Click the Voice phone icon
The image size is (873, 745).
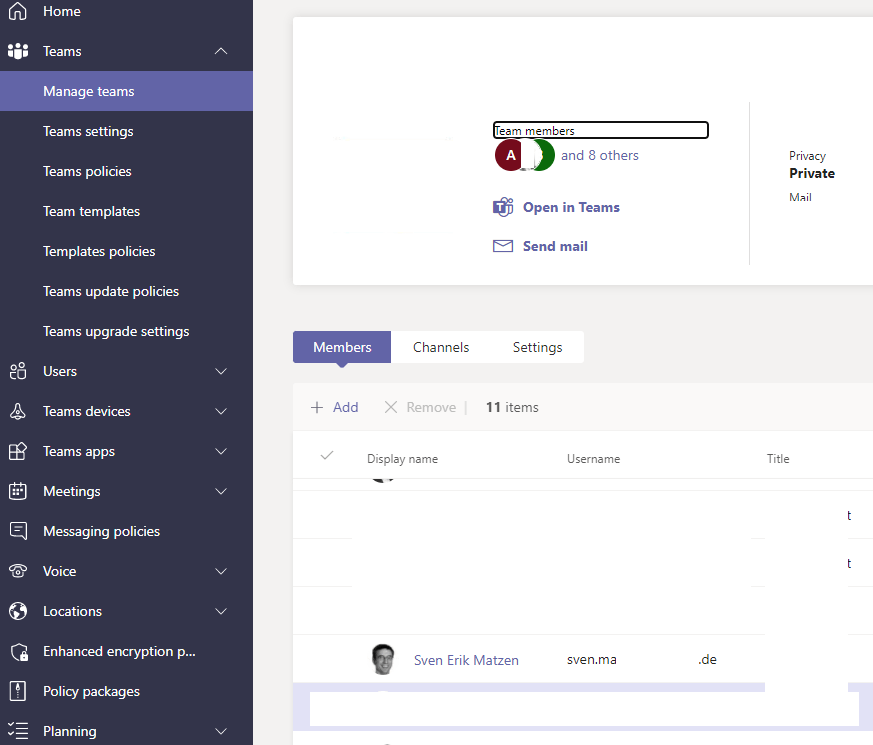click(x=18, y=571)
